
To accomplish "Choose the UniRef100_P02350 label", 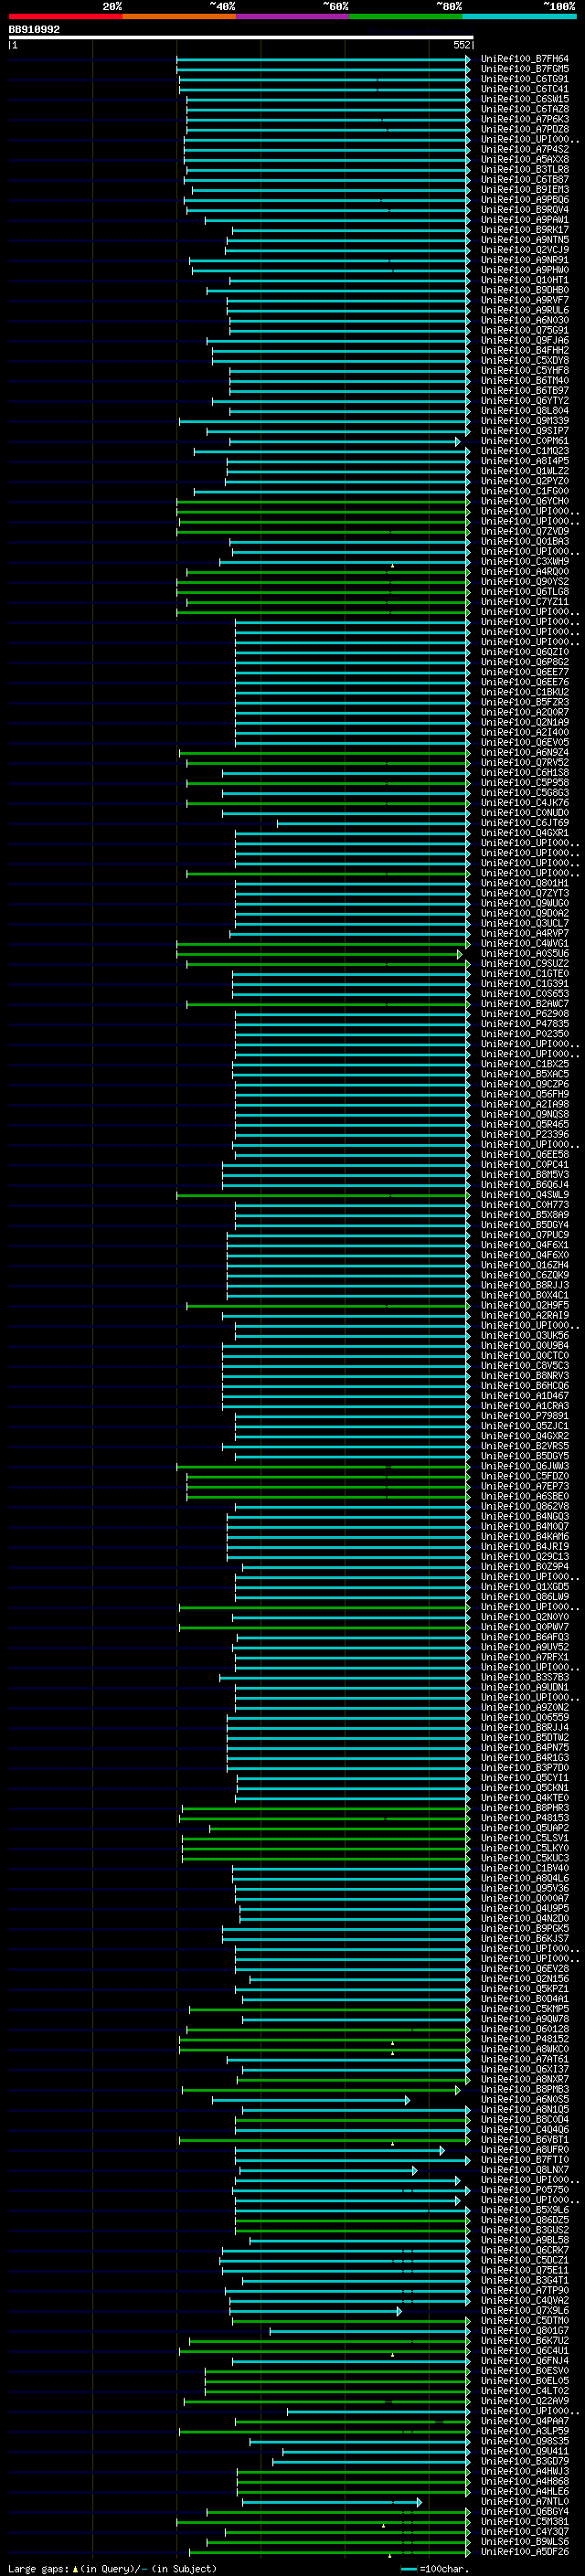I will tap(524, 1034).
